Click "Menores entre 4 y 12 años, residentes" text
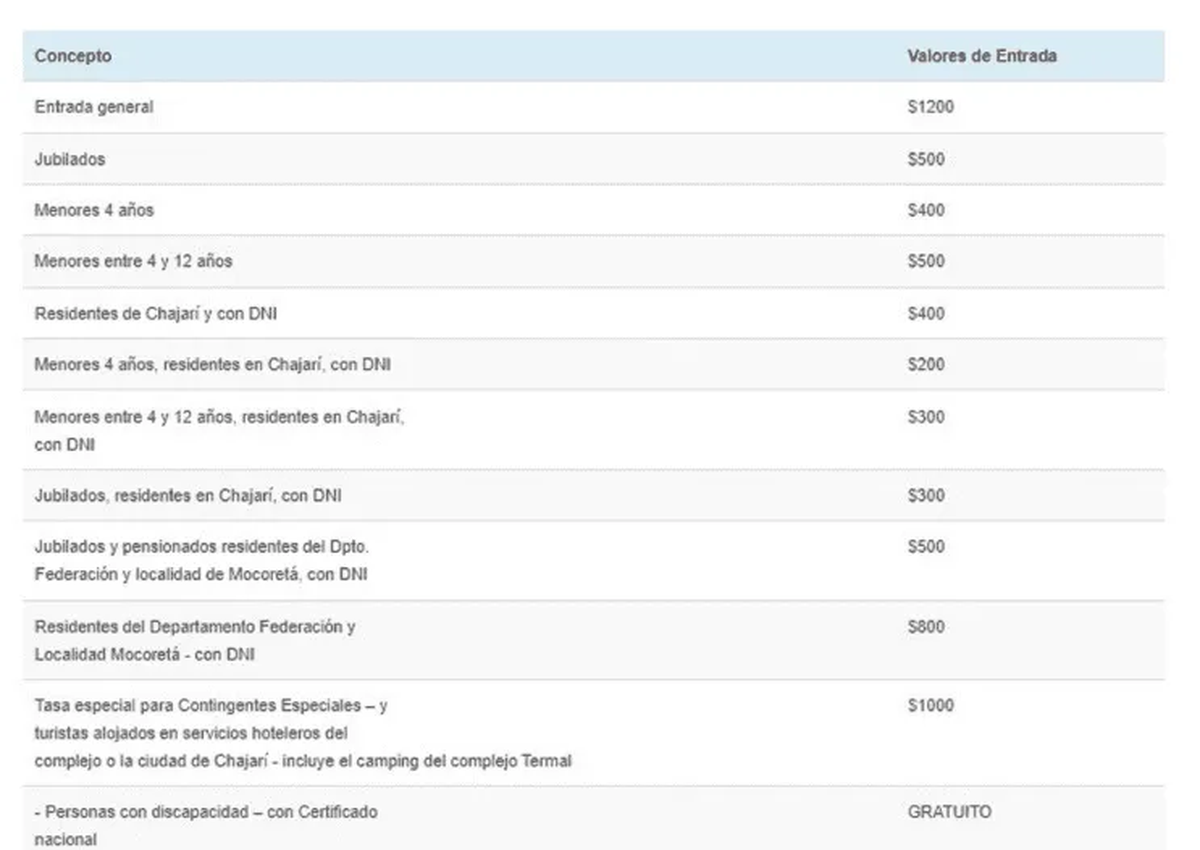 pyautogui.click(x=219, y=417)
